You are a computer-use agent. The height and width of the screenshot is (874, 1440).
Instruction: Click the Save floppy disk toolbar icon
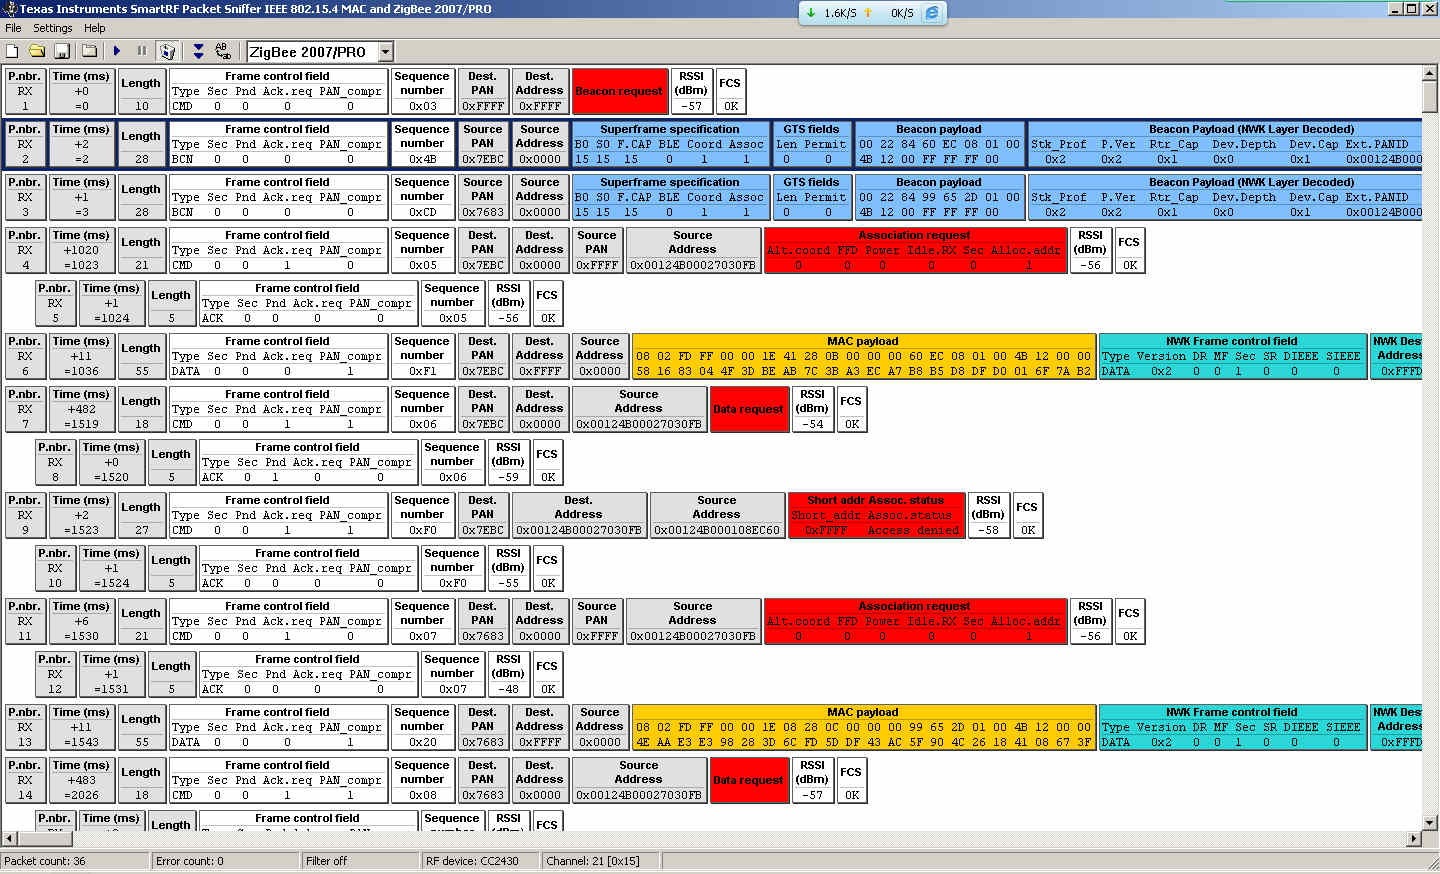(61, 51)
